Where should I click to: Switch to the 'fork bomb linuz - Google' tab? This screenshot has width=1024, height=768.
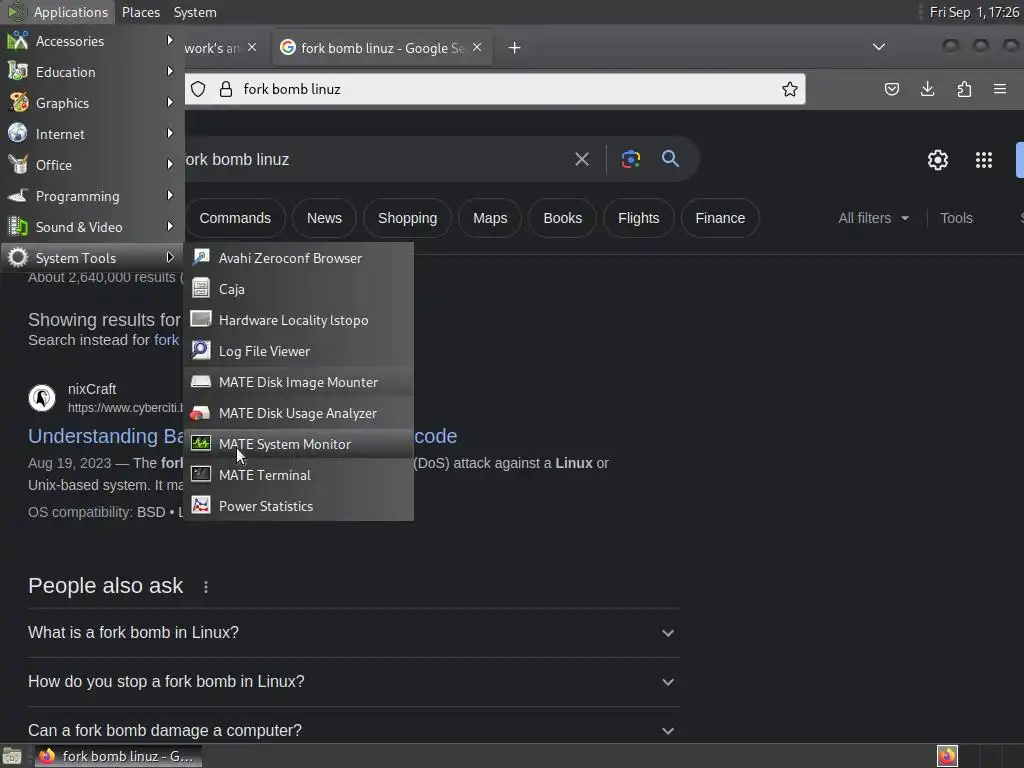pyautogui.click(x=382, y=48)
